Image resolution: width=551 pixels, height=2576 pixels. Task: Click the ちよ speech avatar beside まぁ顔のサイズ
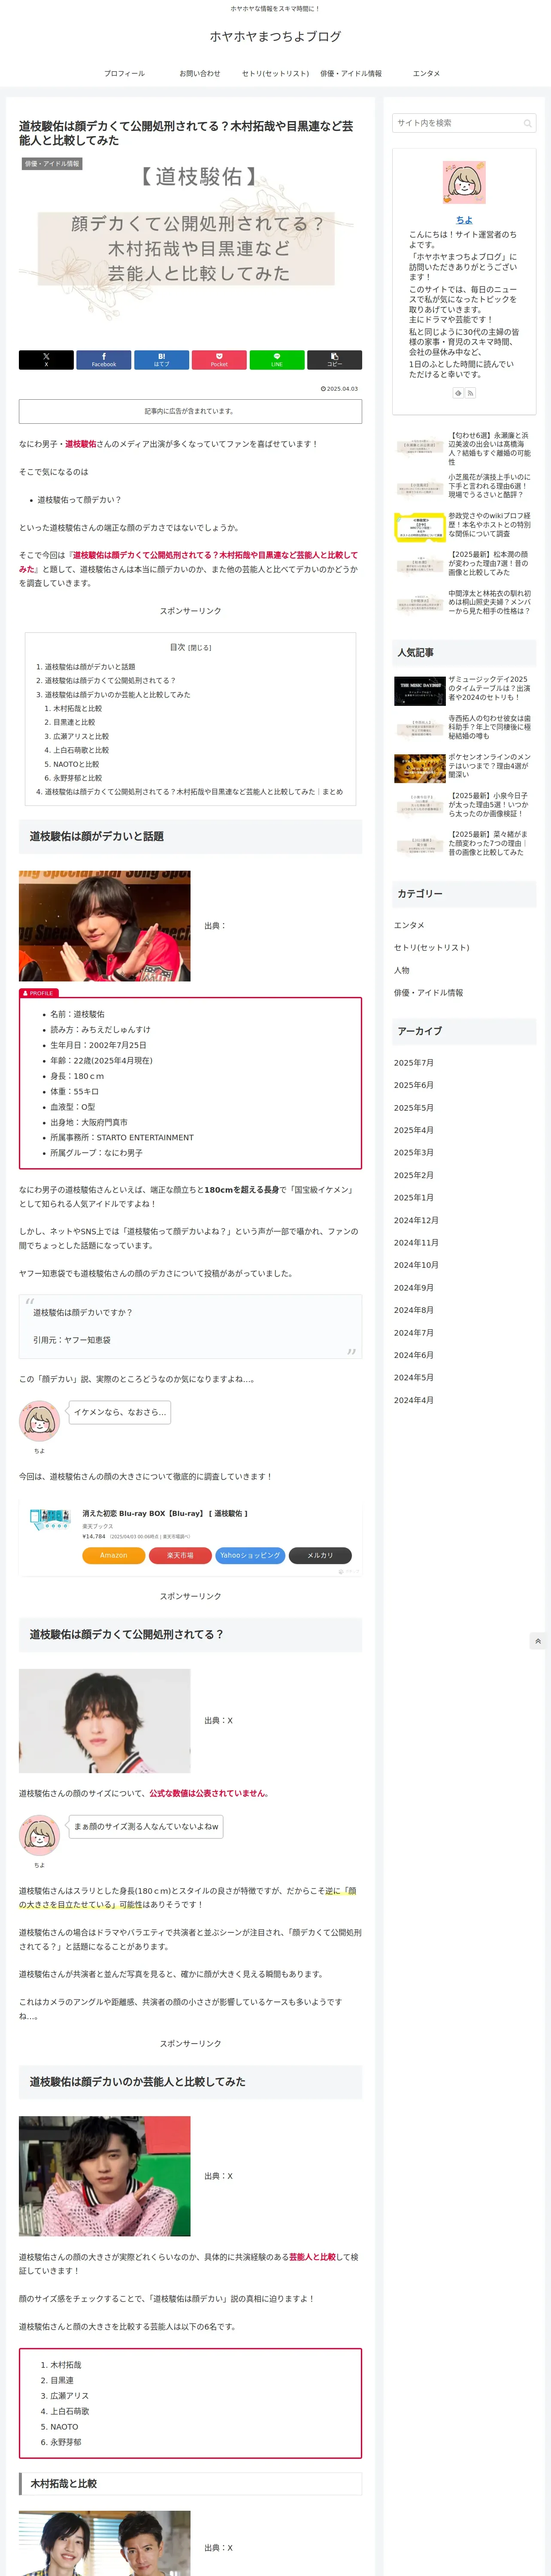coord(40,1835)
